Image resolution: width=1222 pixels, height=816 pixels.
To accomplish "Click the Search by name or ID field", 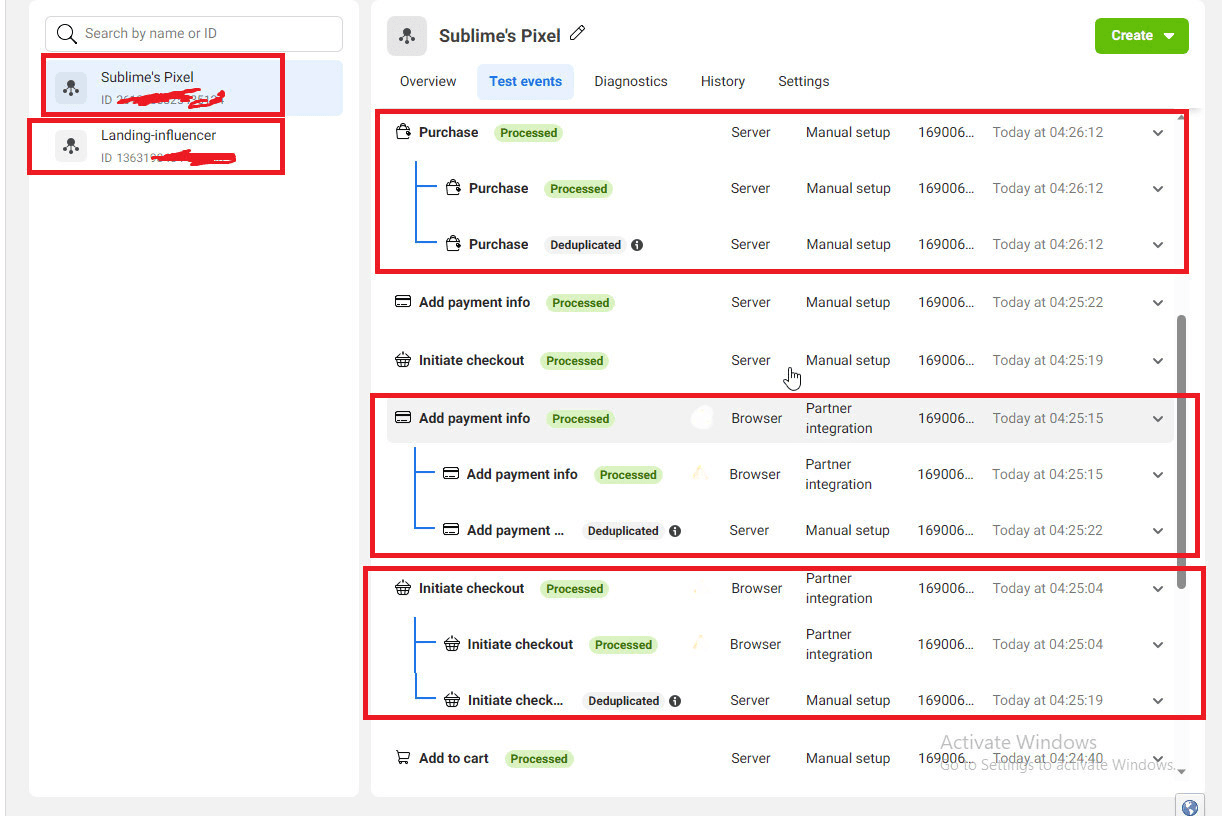I will (194, 34).
